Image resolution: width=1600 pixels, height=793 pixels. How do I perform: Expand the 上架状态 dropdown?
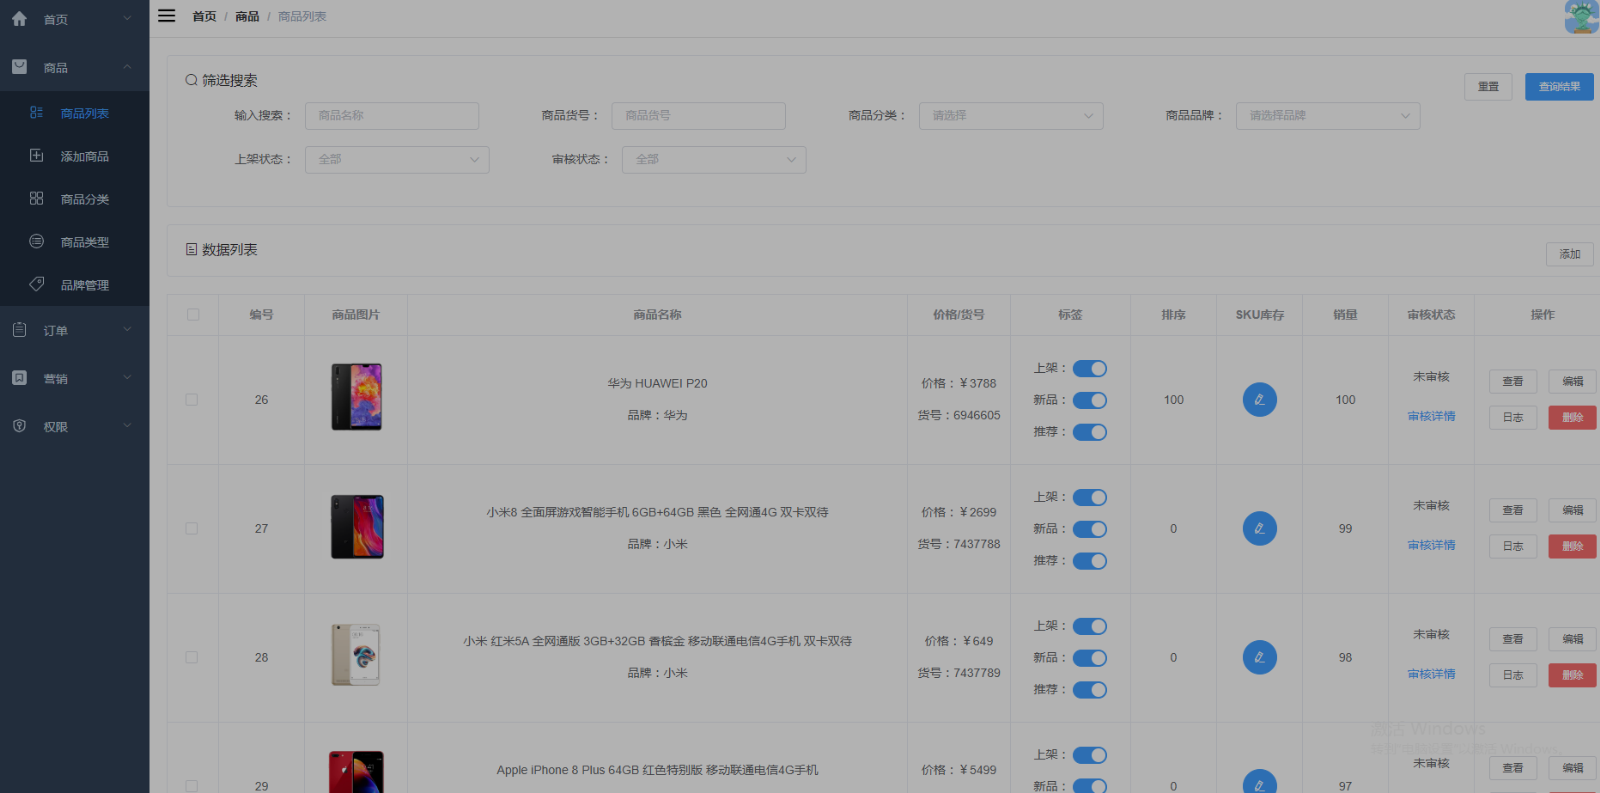[396, 160]
